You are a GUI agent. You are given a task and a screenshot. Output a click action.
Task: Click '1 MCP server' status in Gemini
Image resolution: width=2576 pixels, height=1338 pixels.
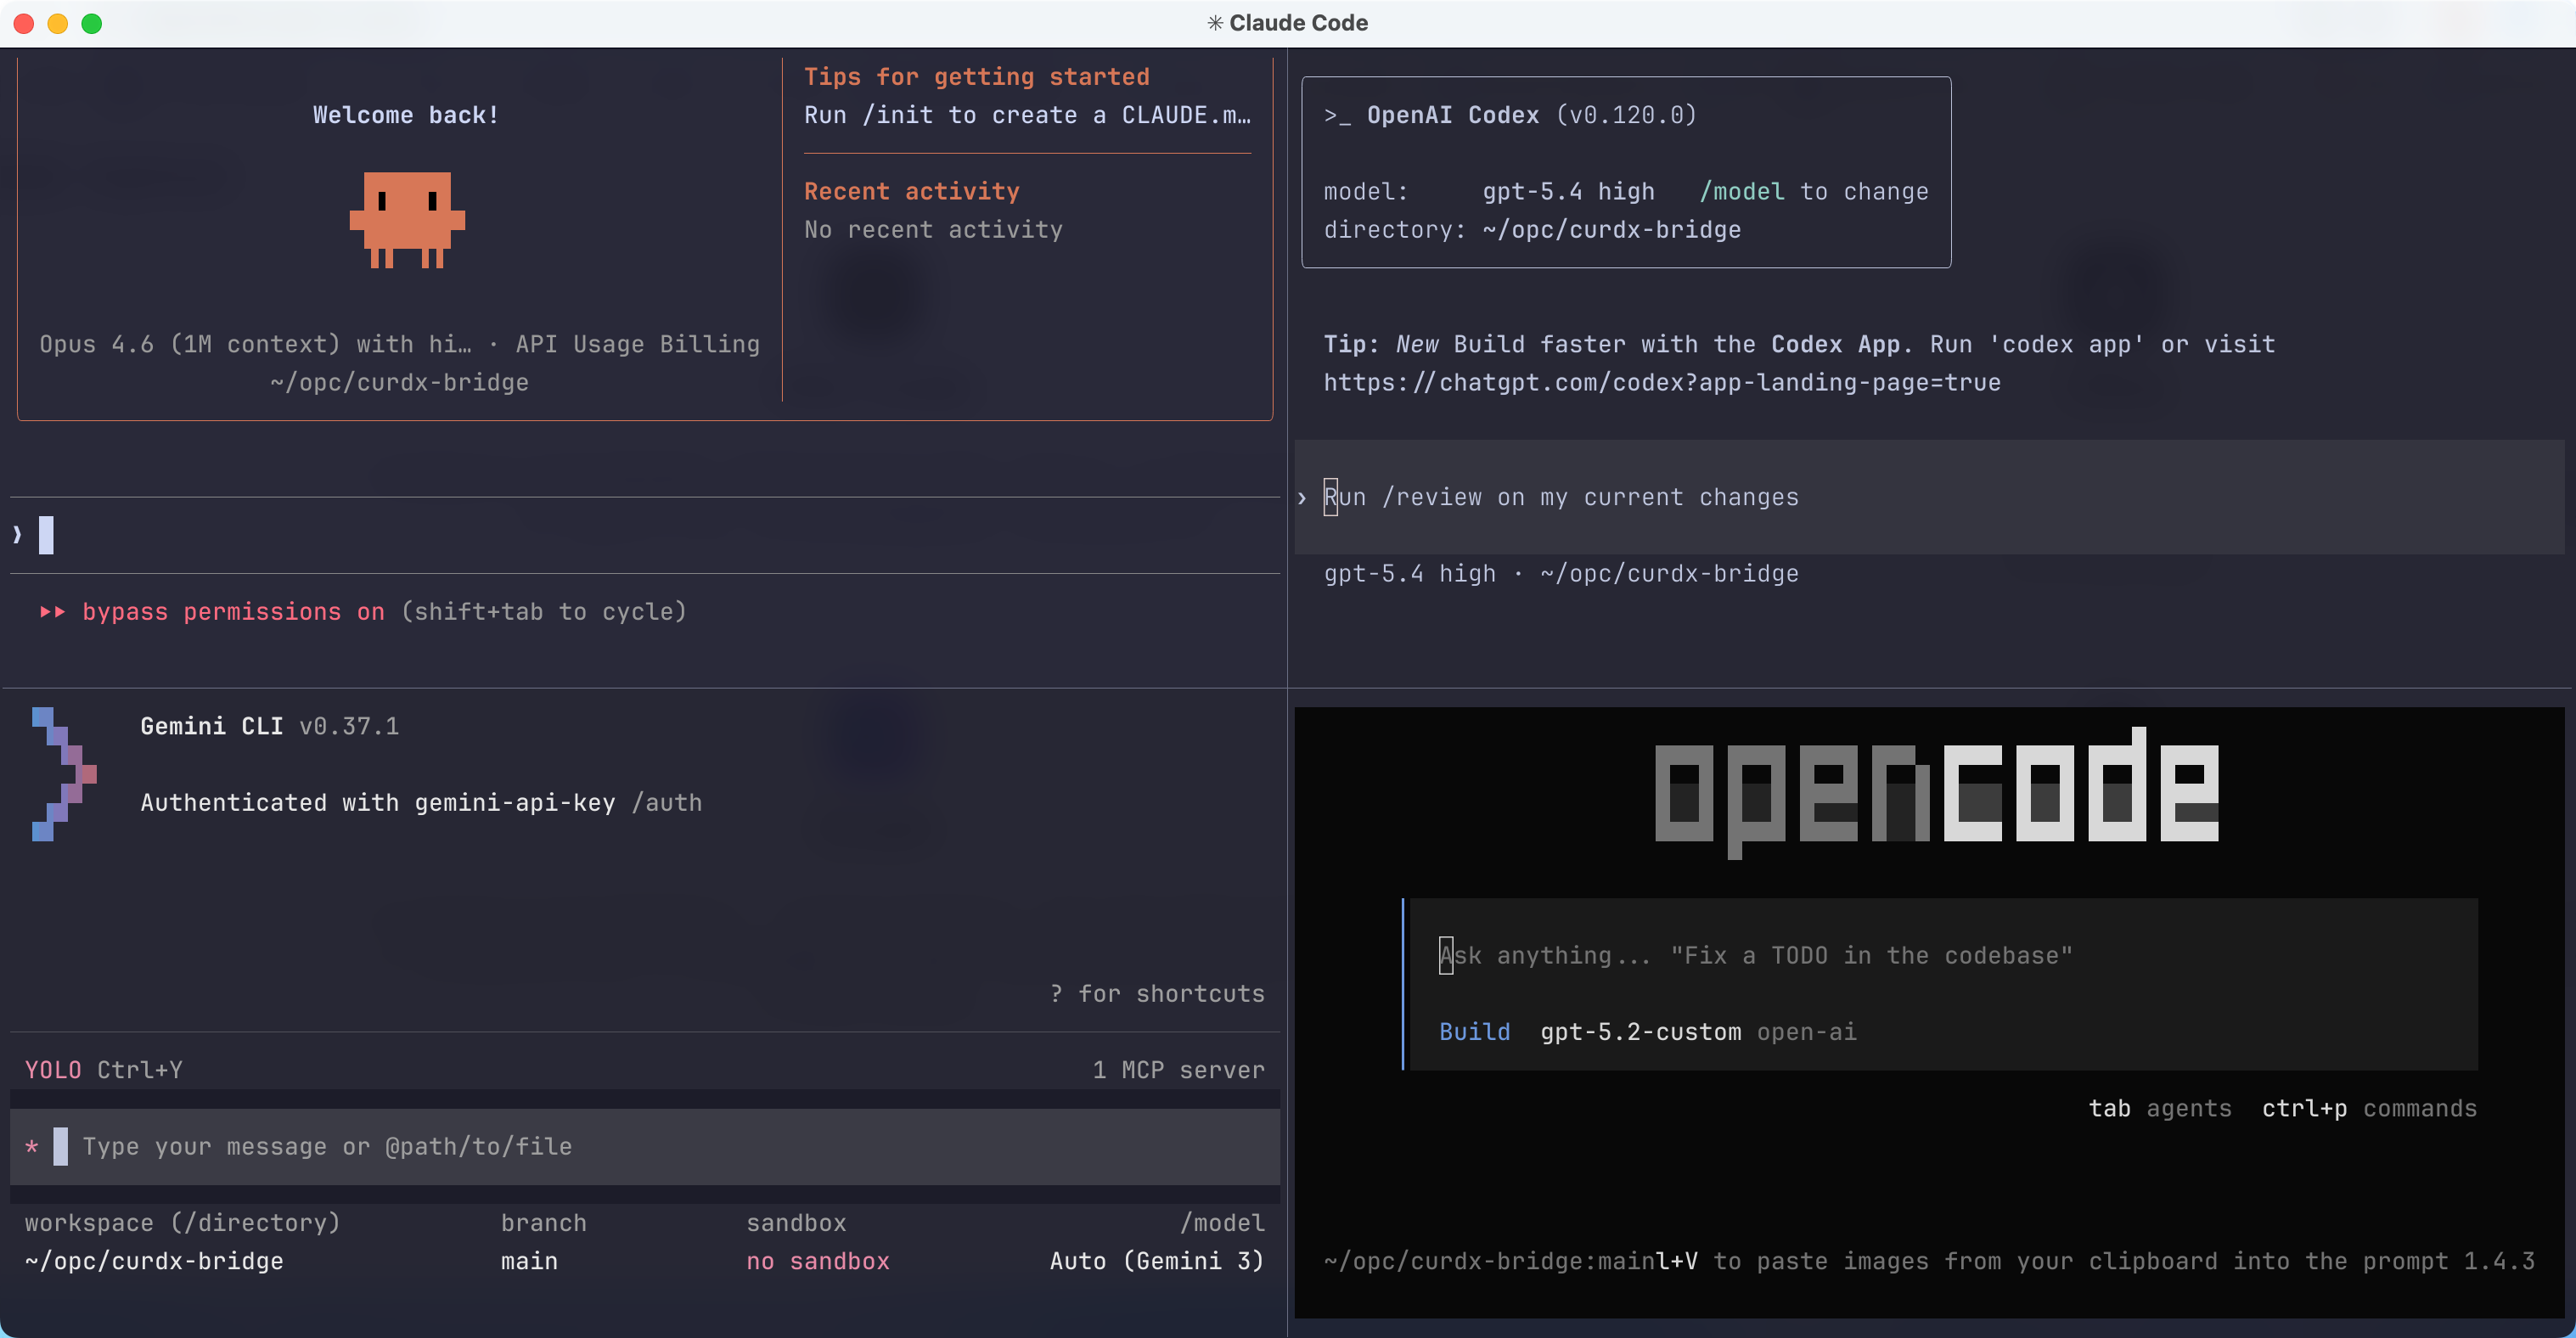pyautogui.click(x=1178, y=1070)
